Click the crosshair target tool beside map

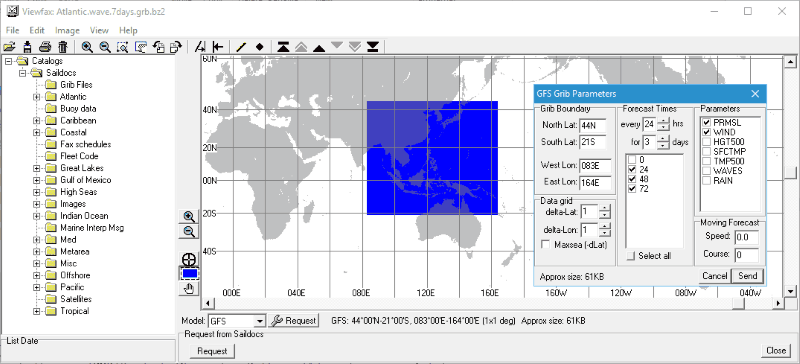click(x=189, y=259)
